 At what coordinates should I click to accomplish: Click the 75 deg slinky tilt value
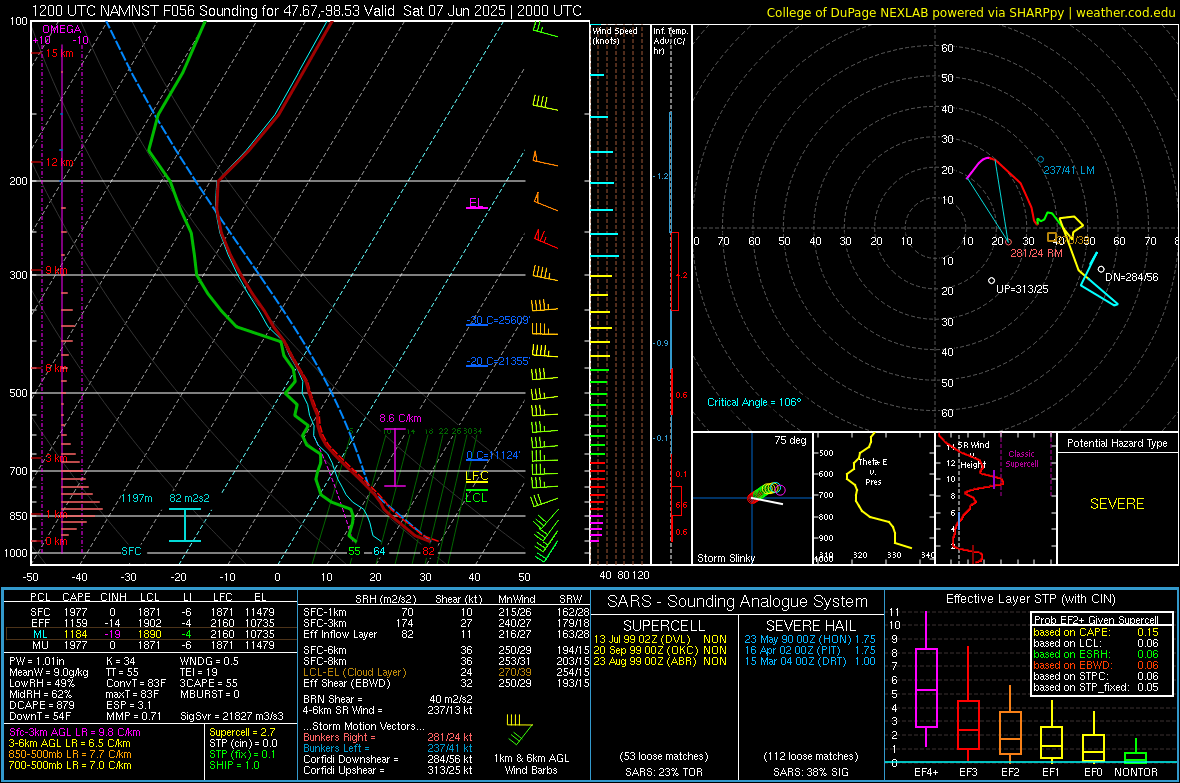tap(790, 440)
